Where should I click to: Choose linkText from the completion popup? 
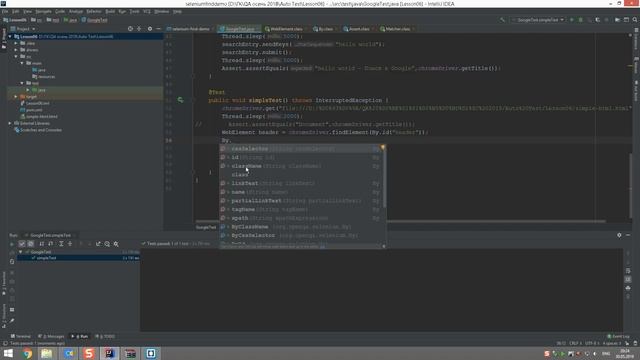[x=300, y=183]
